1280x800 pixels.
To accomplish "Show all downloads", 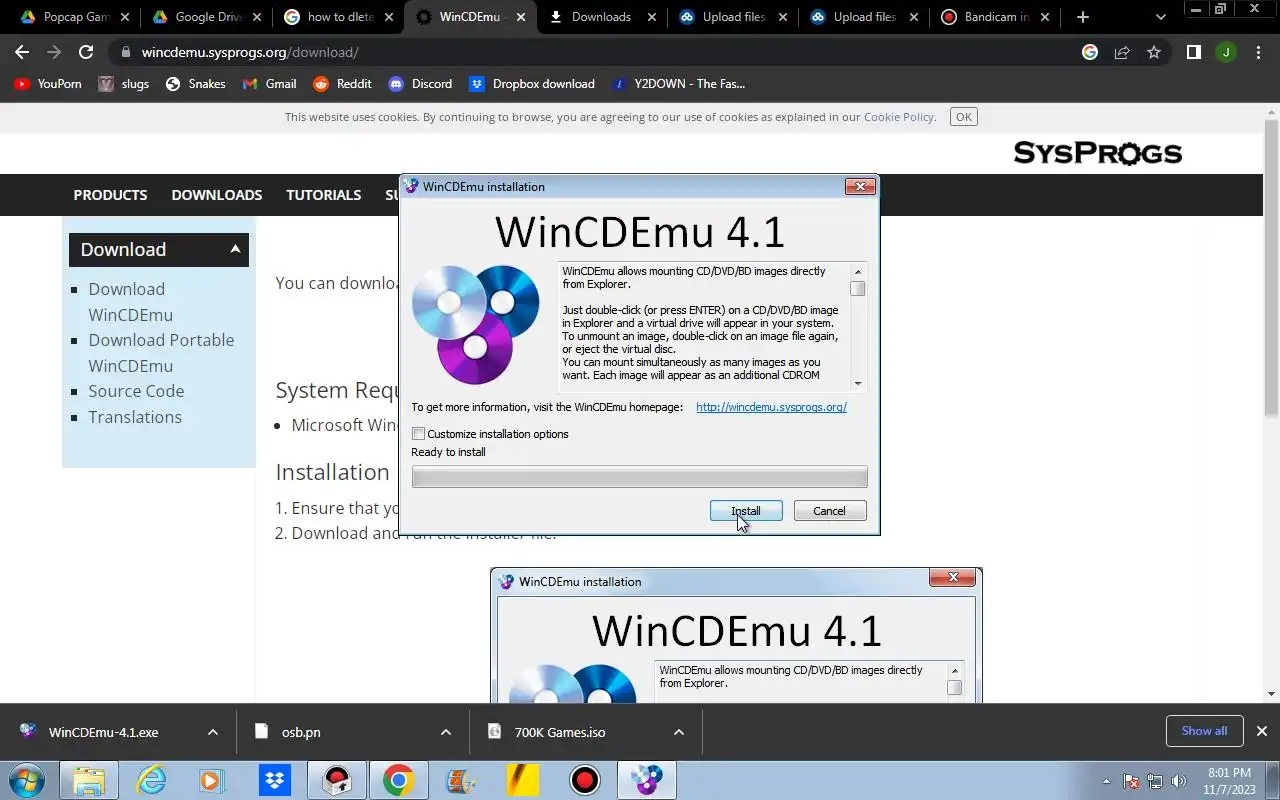I will 1204,731.
